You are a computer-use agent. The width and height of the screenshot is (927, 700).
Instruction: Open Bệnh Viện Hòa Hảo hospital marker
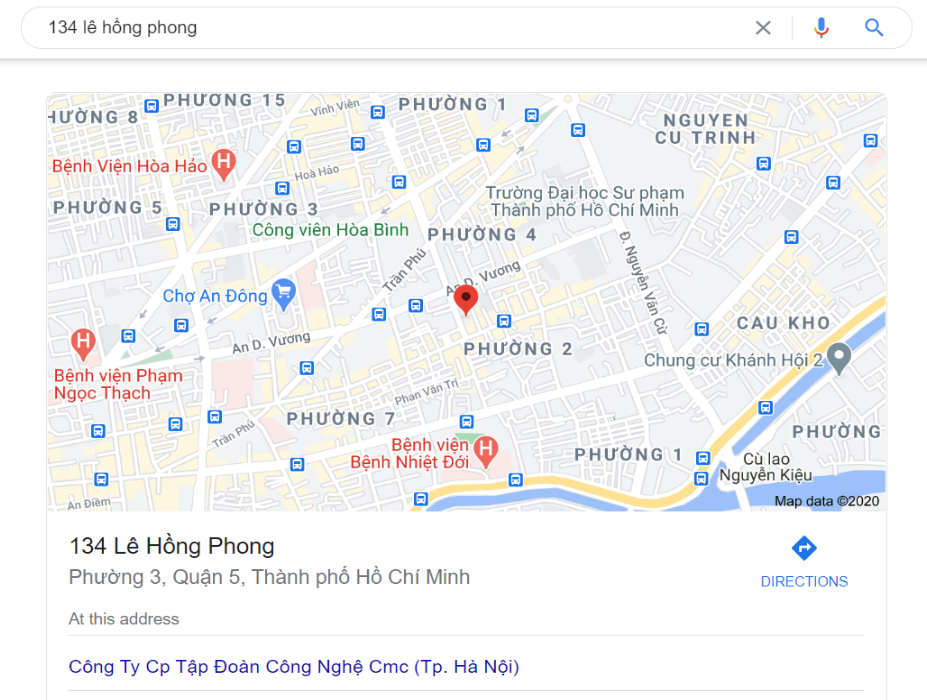pyautogui.click(x=223, y=165)
